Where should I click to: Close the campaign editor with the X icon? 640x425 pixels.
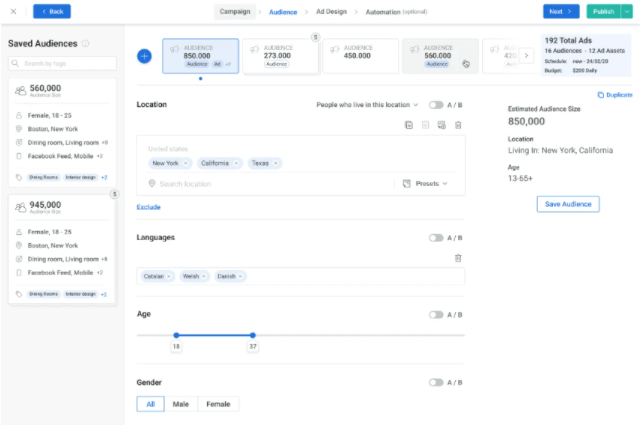(x=13, y=11)
